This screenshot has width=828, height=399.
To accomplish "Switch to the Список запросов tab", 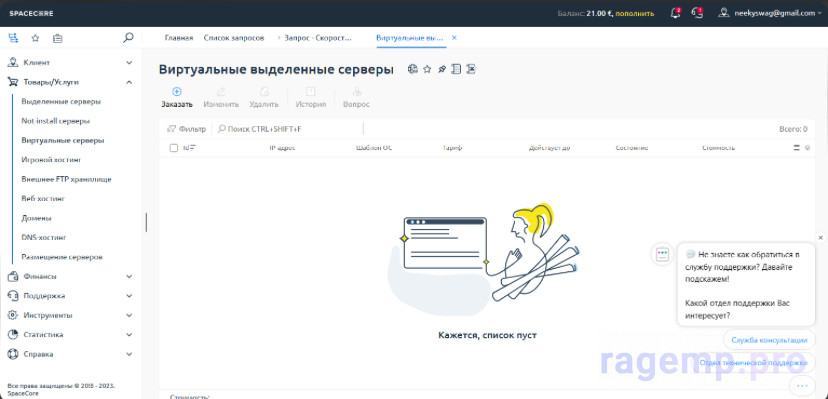I will click(234, 38).
